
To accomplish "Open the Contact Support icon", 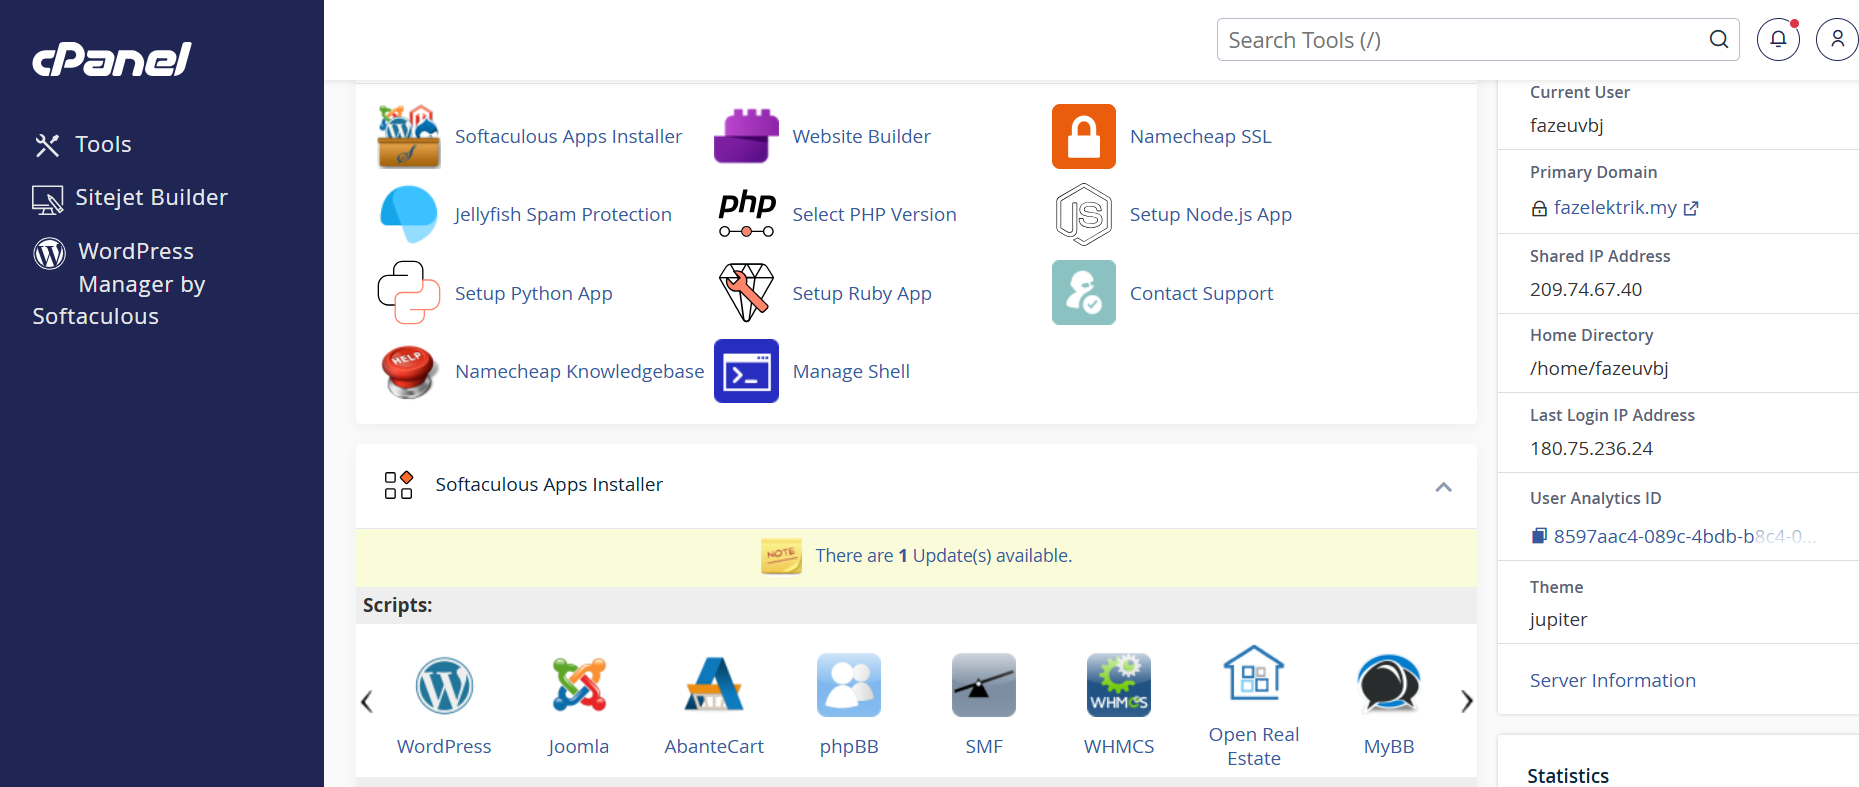I will tap(1084, 293).
